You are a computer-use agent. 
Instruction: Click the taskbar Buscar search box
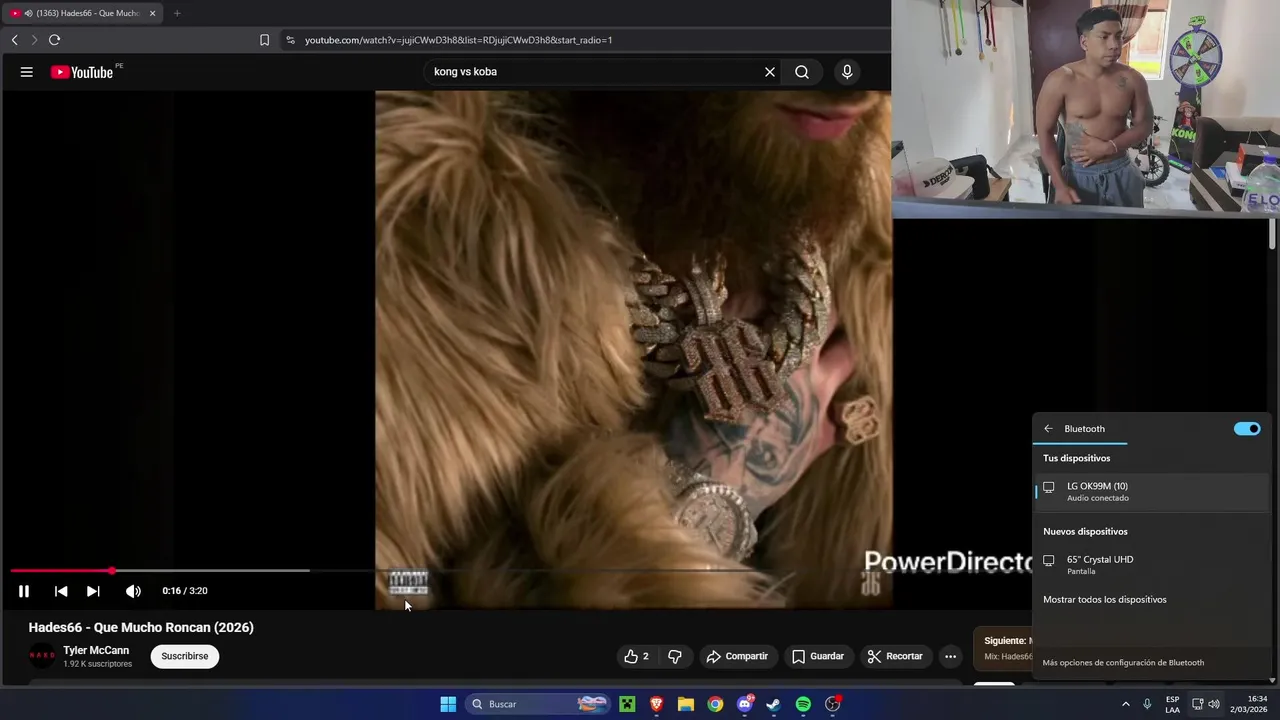538,704
